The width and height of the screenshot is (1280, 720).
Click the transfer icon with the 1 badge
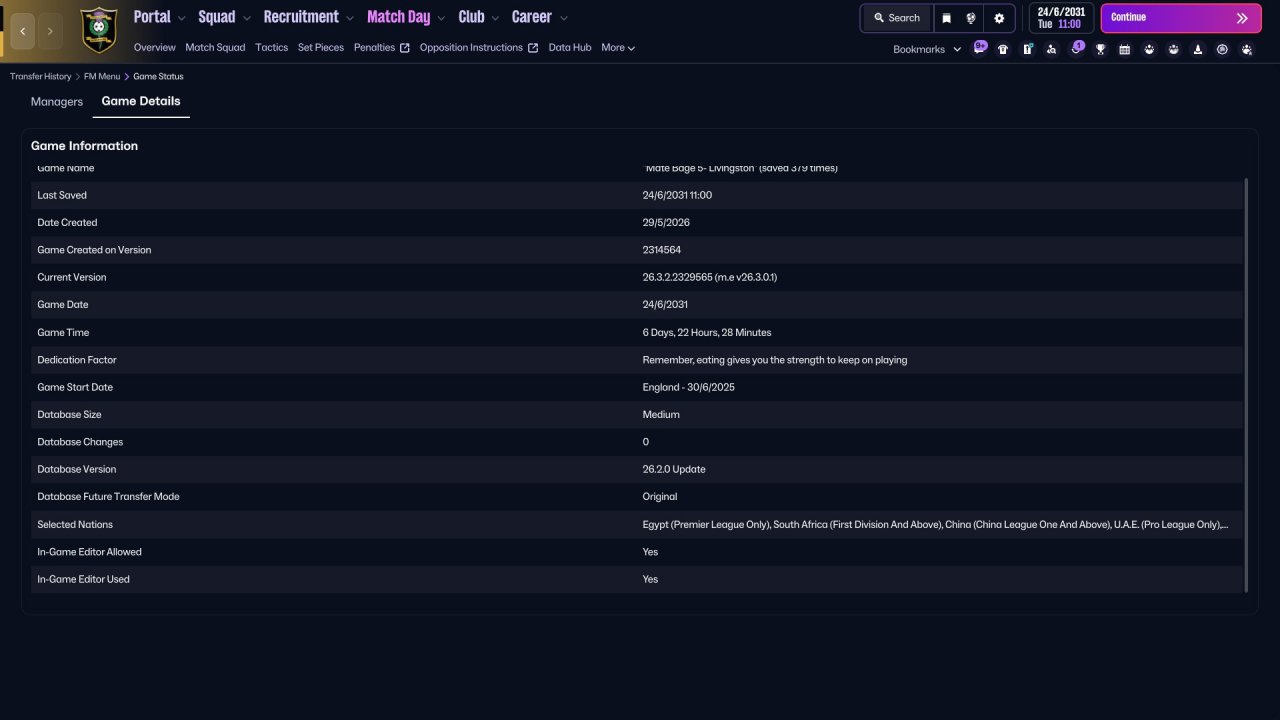(x=1076, y=48)
